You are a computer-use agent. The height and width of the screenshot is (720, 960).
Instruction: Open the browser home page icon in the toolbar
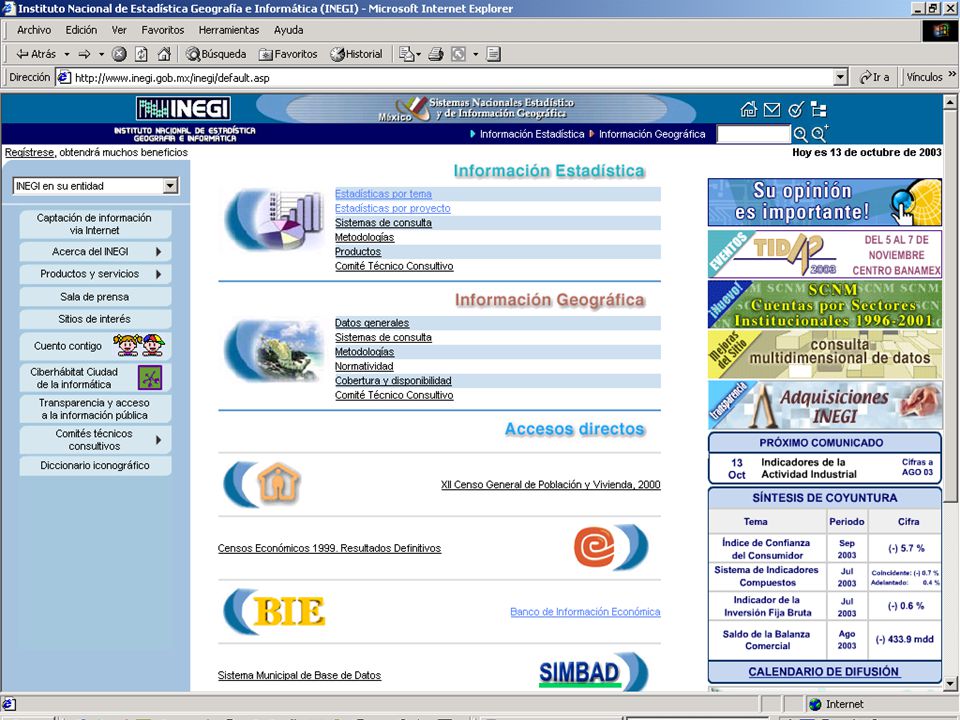pos(163,54)
